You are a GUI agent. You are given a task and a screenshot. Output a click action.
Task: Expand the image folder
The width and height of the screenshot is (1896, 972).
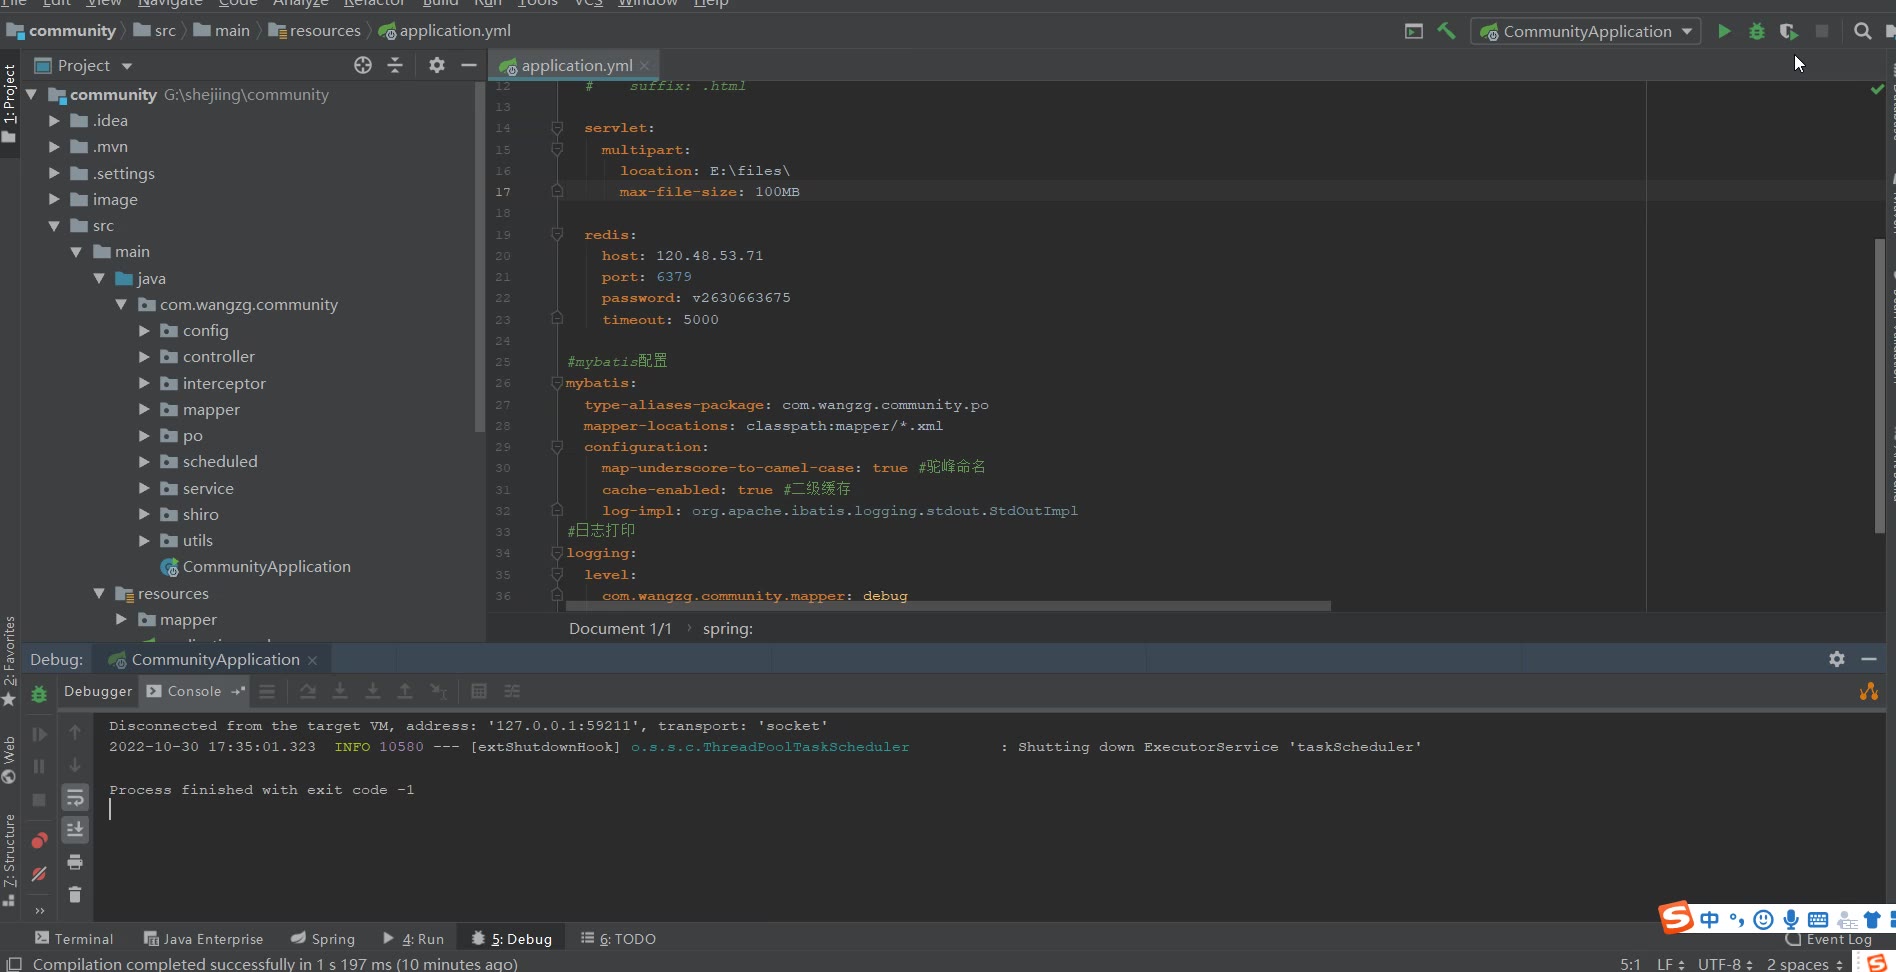pyautogui.click(x=54, y=200)
